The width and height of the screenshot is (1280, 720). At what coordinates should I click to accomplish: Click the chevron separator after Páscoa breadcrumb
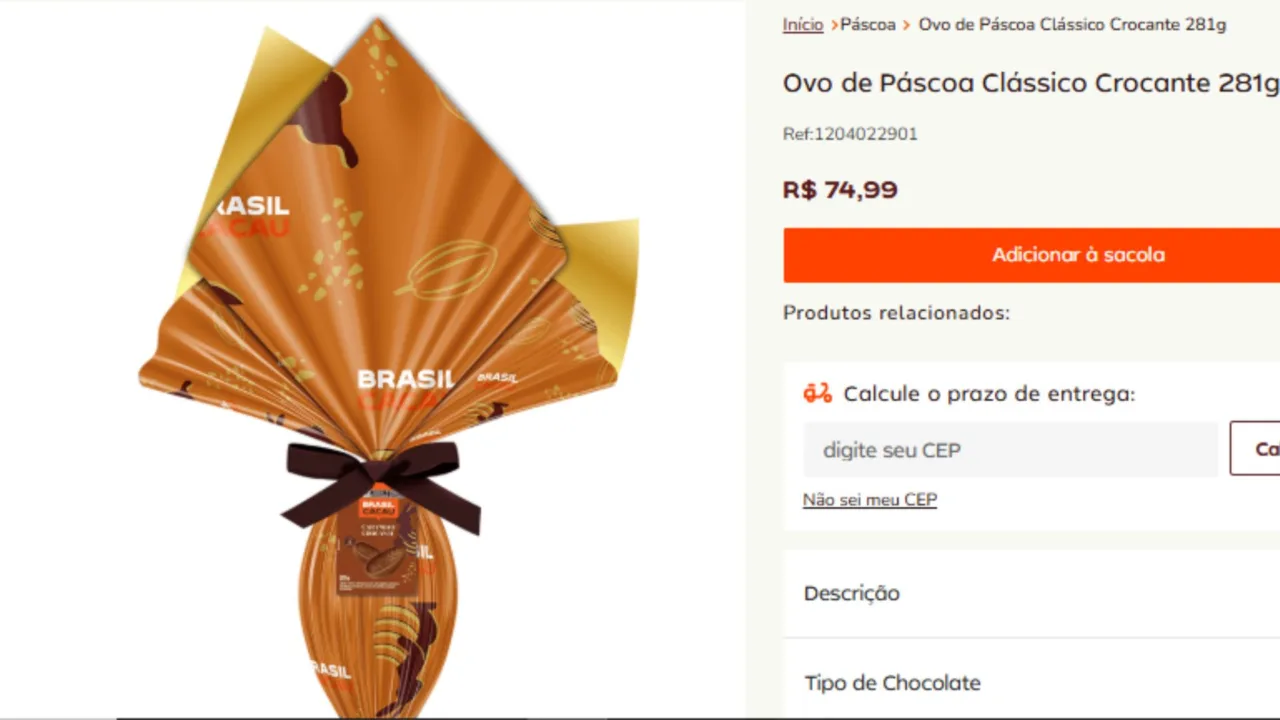coord(907,24)
